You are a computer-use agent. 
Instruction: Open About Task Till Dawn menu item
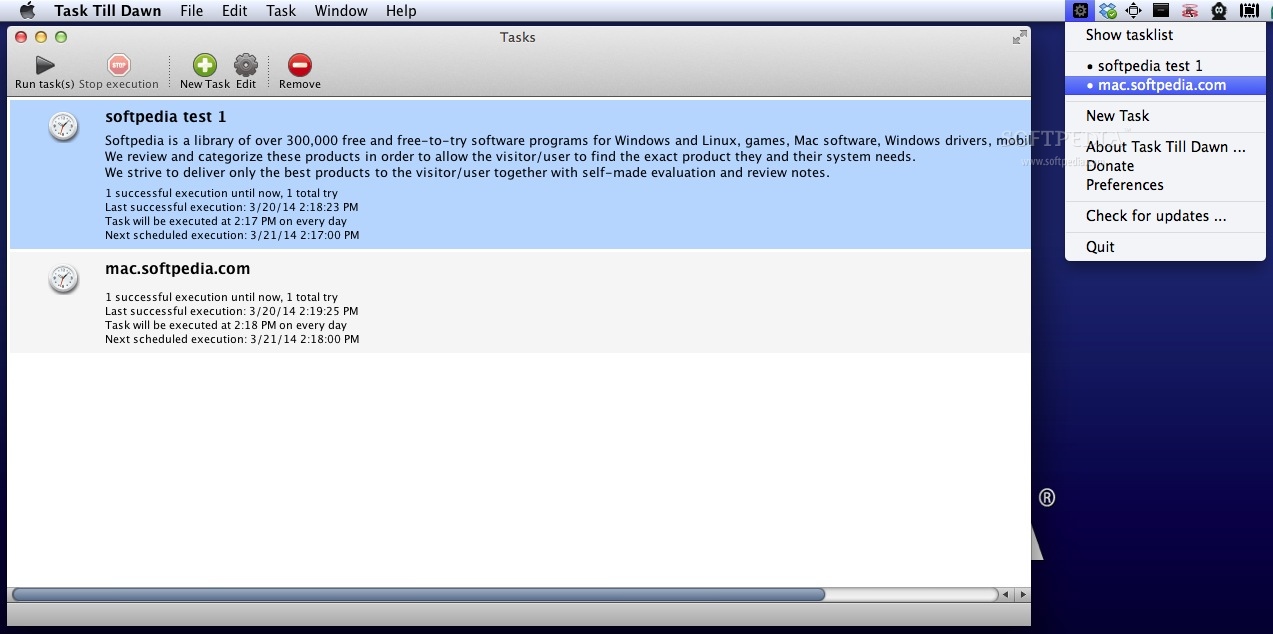pyautogui.click(x=1165, y=147)
